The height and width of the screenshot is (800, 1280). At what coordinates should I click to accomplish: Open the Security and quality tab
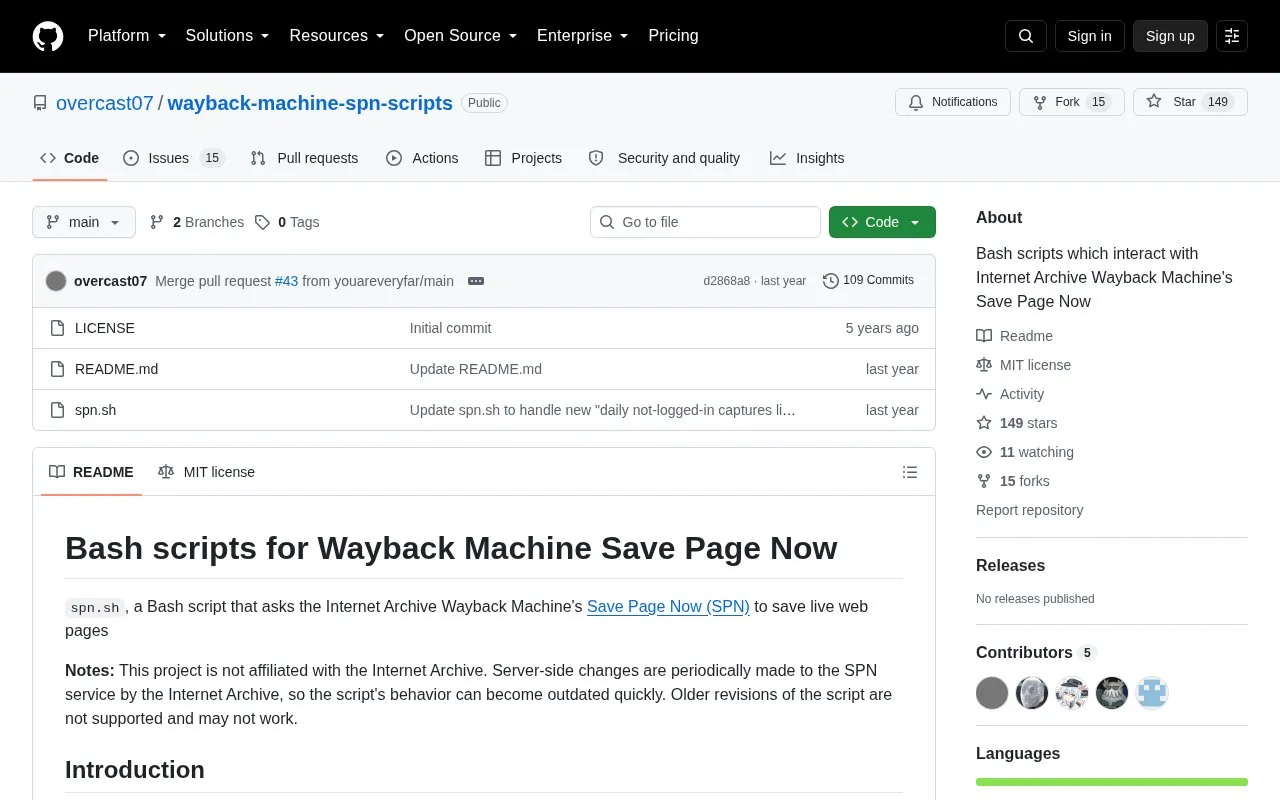pyautogui.click(x=665, y=158)
